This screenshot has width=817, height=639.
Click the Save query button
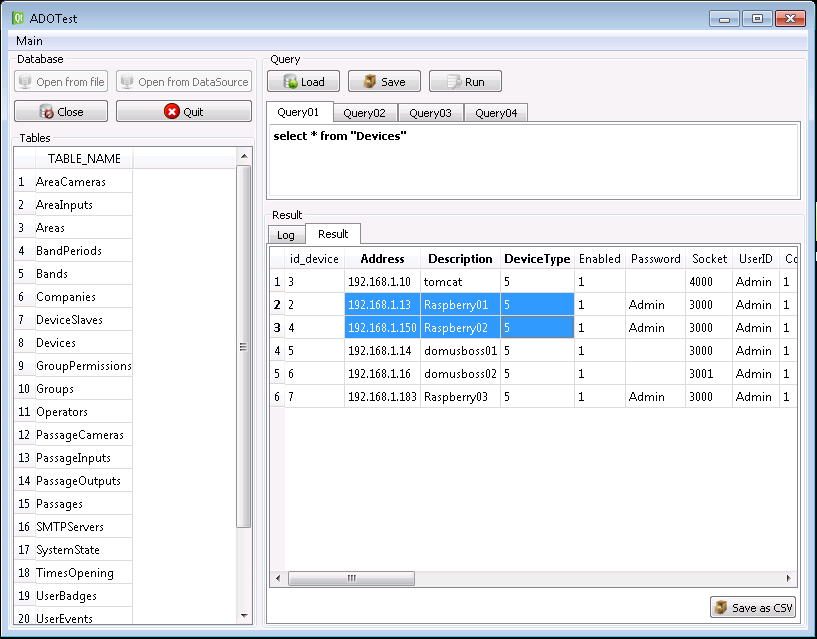384,81
